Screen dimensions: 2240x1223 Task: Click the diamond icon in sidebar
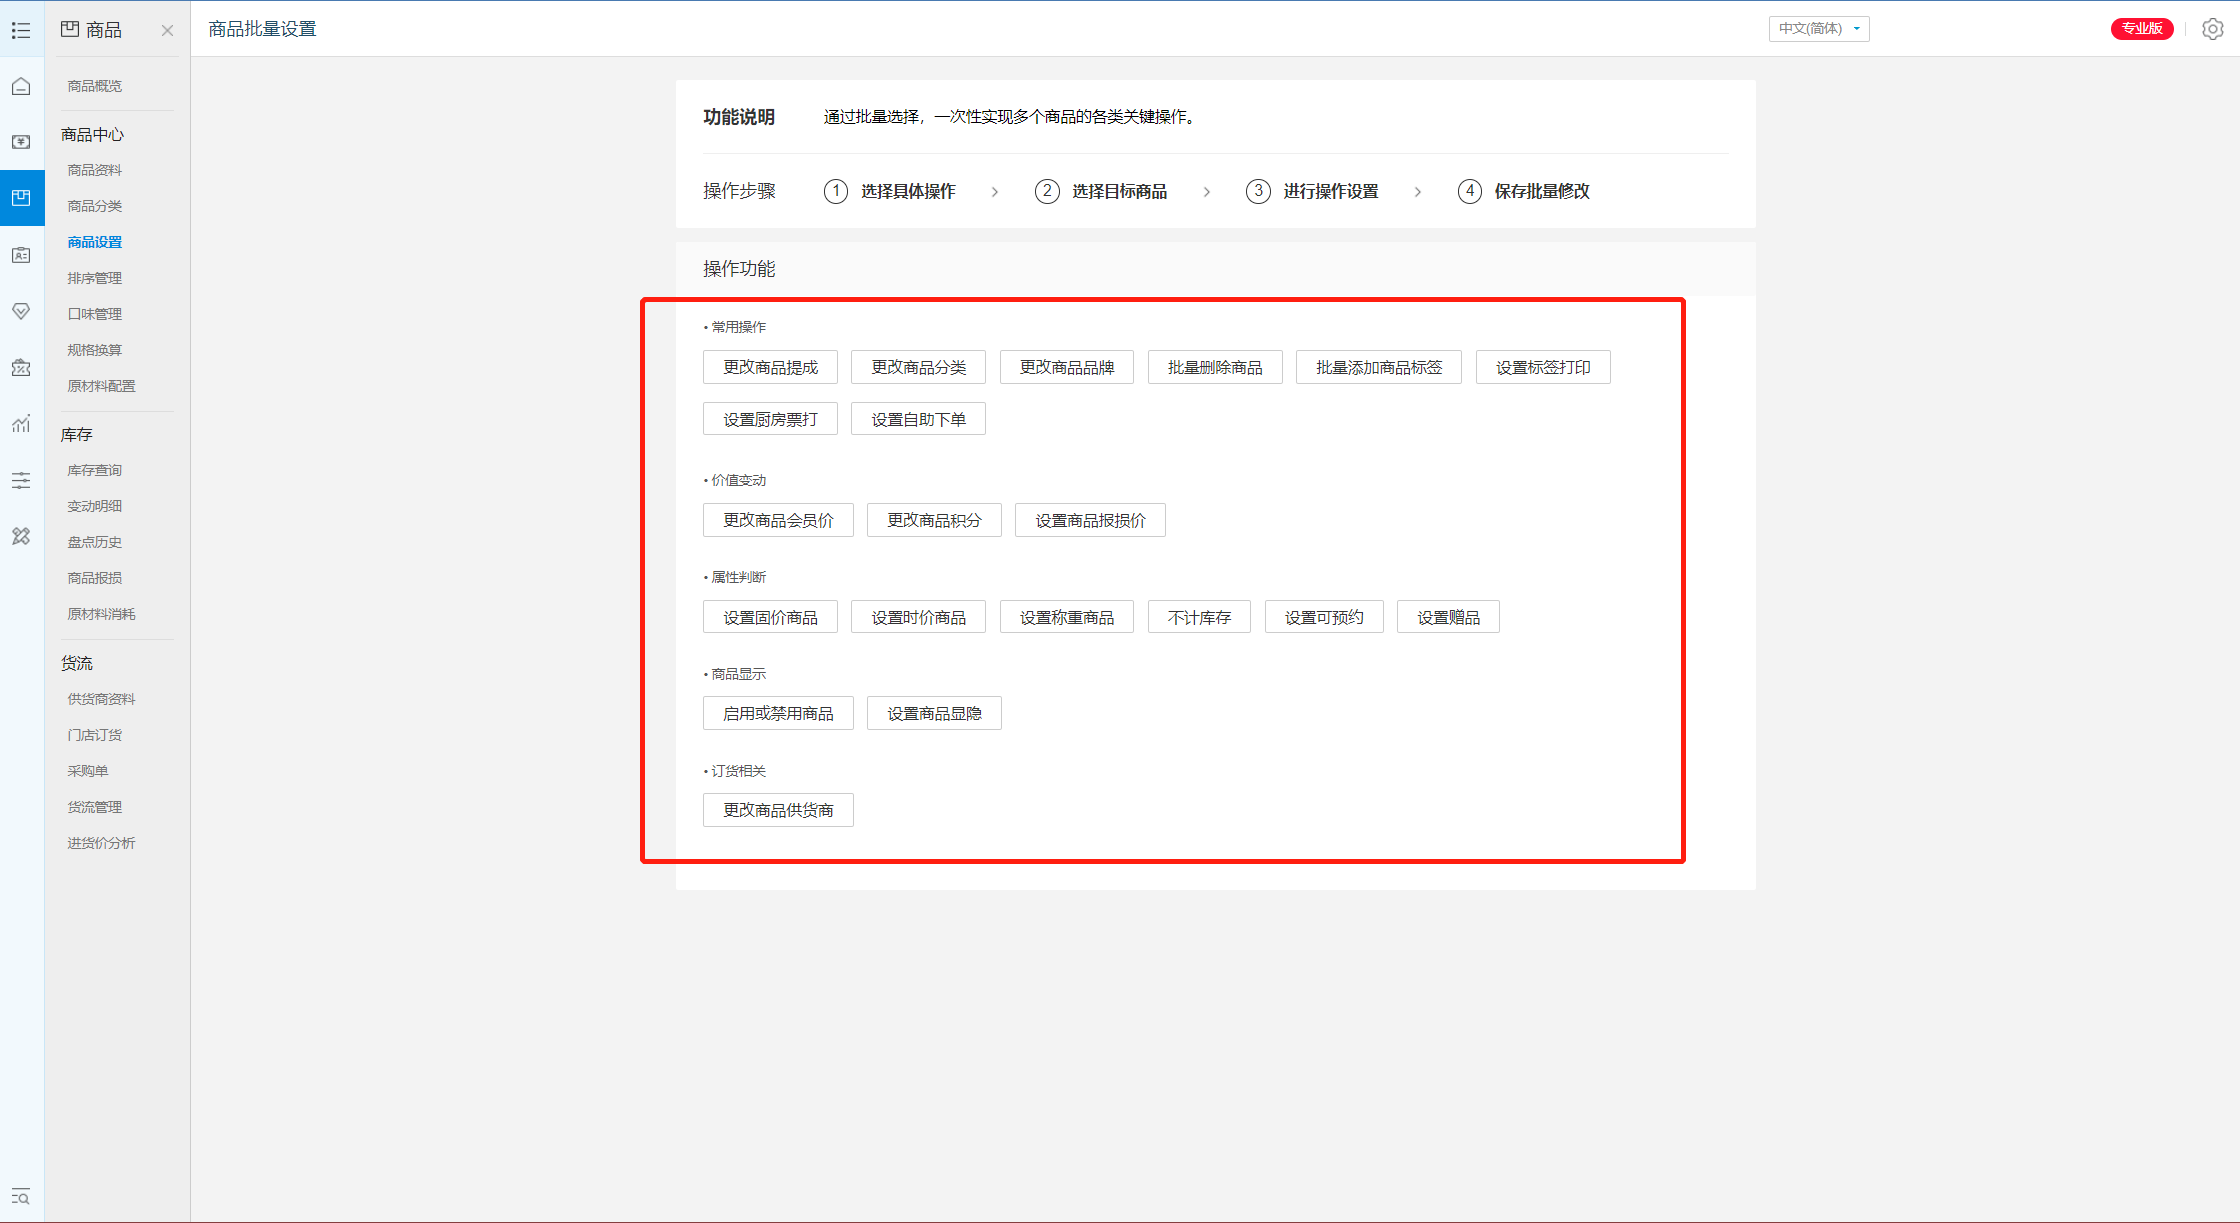pos(21,311)
